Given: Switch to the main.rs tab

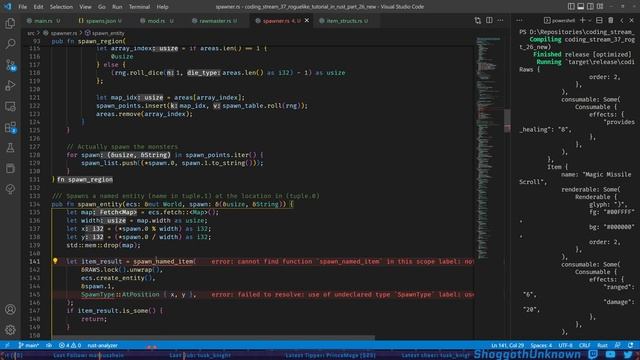Looking at the screenshot, I should click(43, 20).
